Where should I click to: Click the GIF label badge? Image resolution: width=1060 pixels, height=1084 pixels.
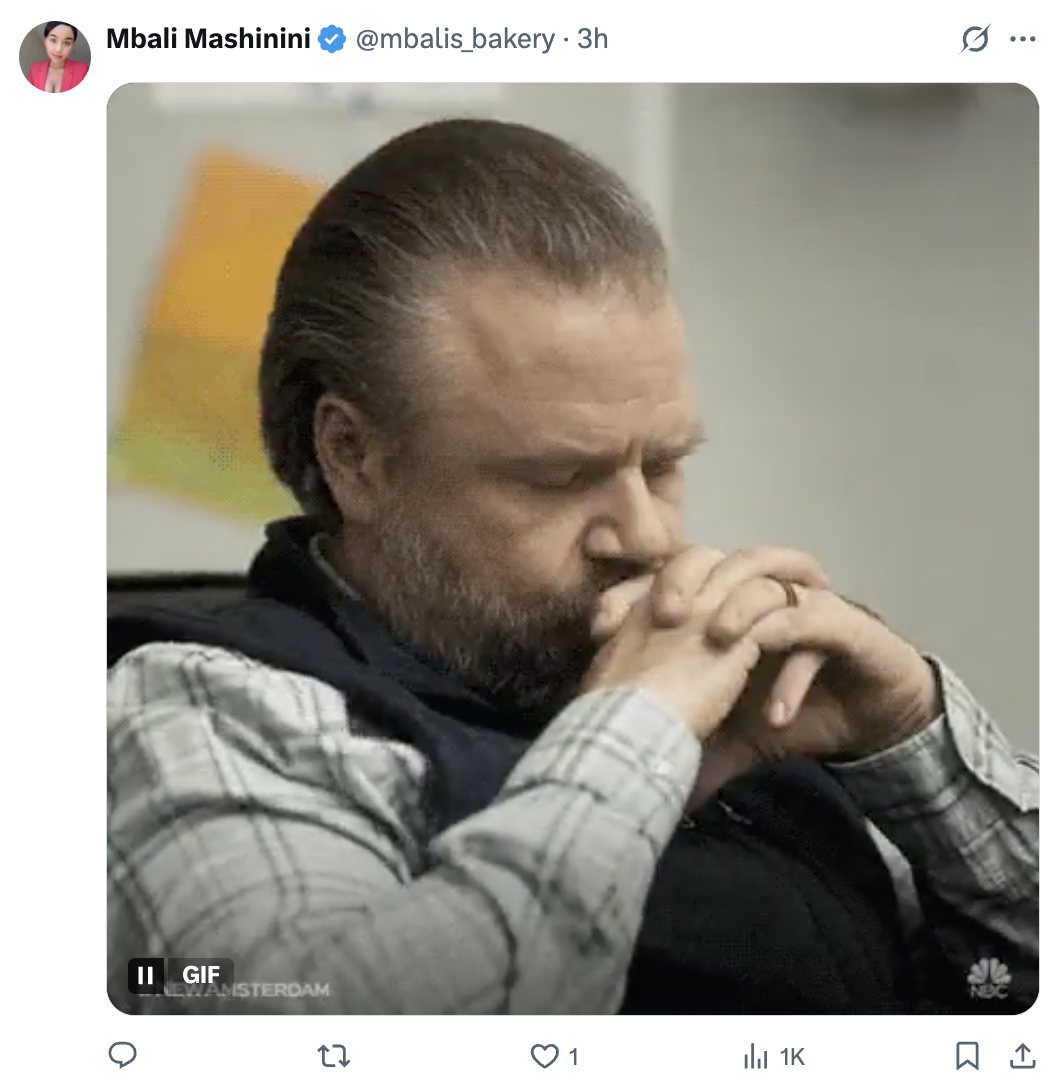(x=201, y=975)
